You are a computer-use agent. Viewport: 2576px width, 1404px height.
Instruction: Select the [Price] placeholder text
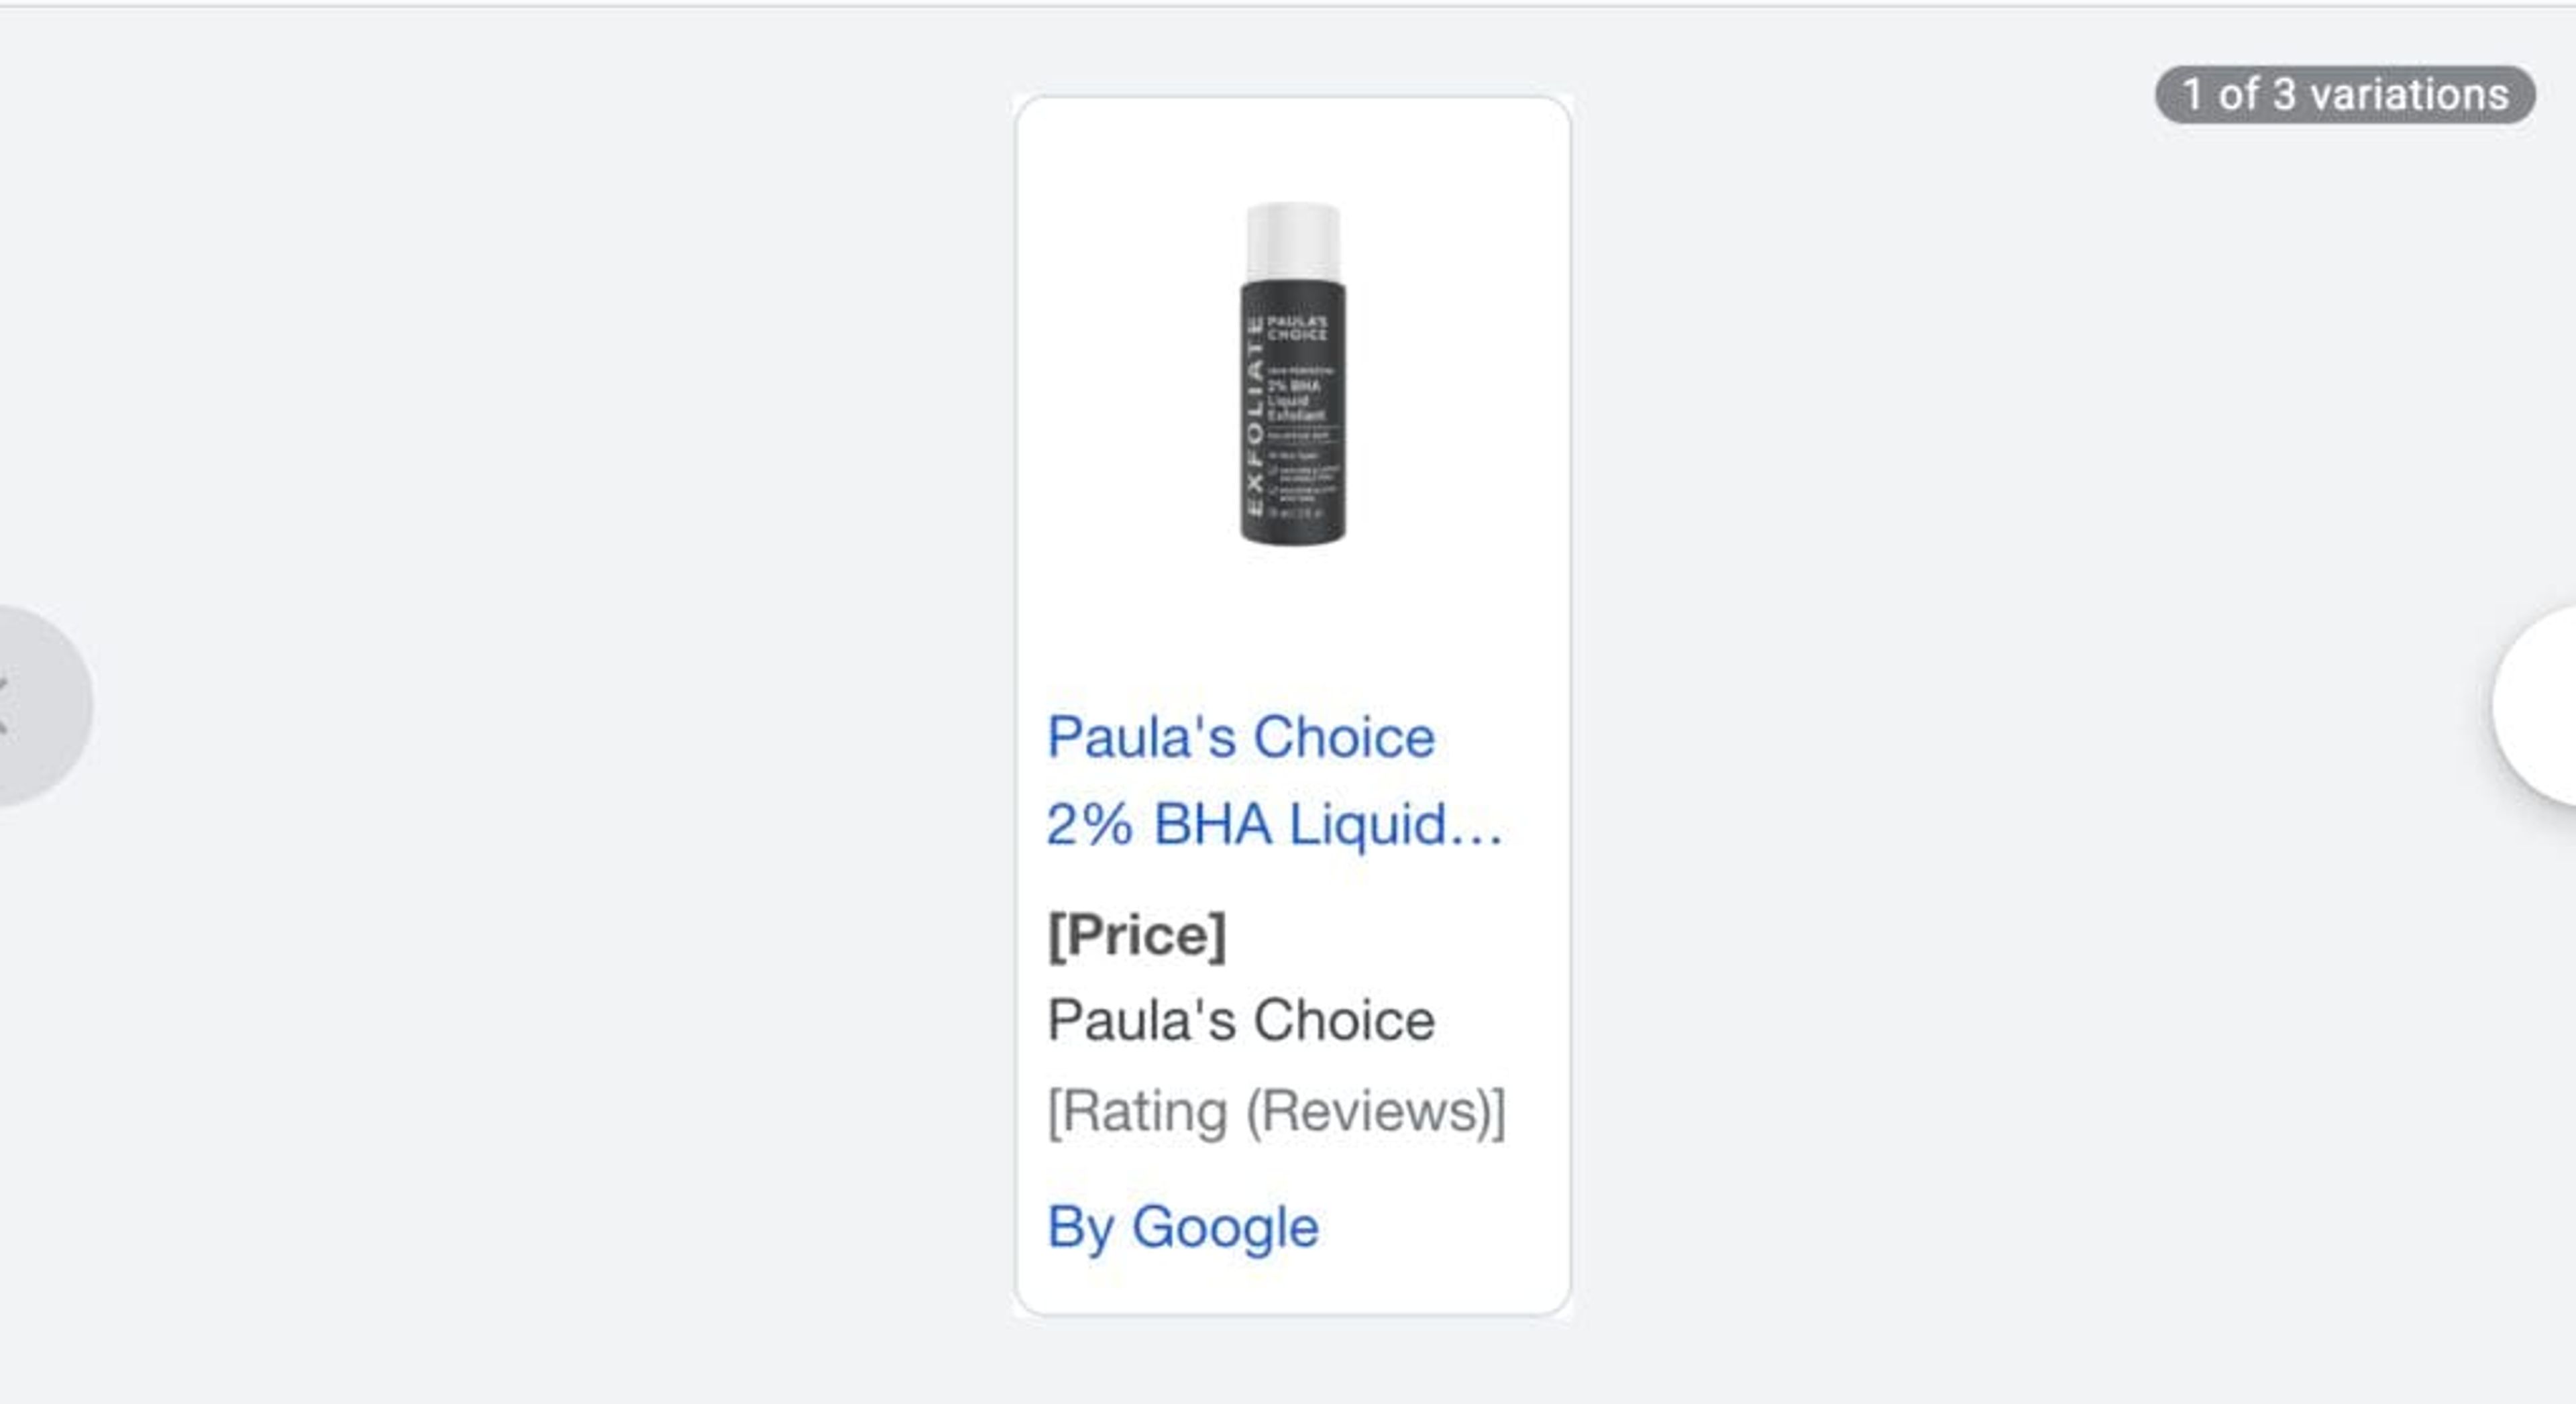(x=1136, y=935)
